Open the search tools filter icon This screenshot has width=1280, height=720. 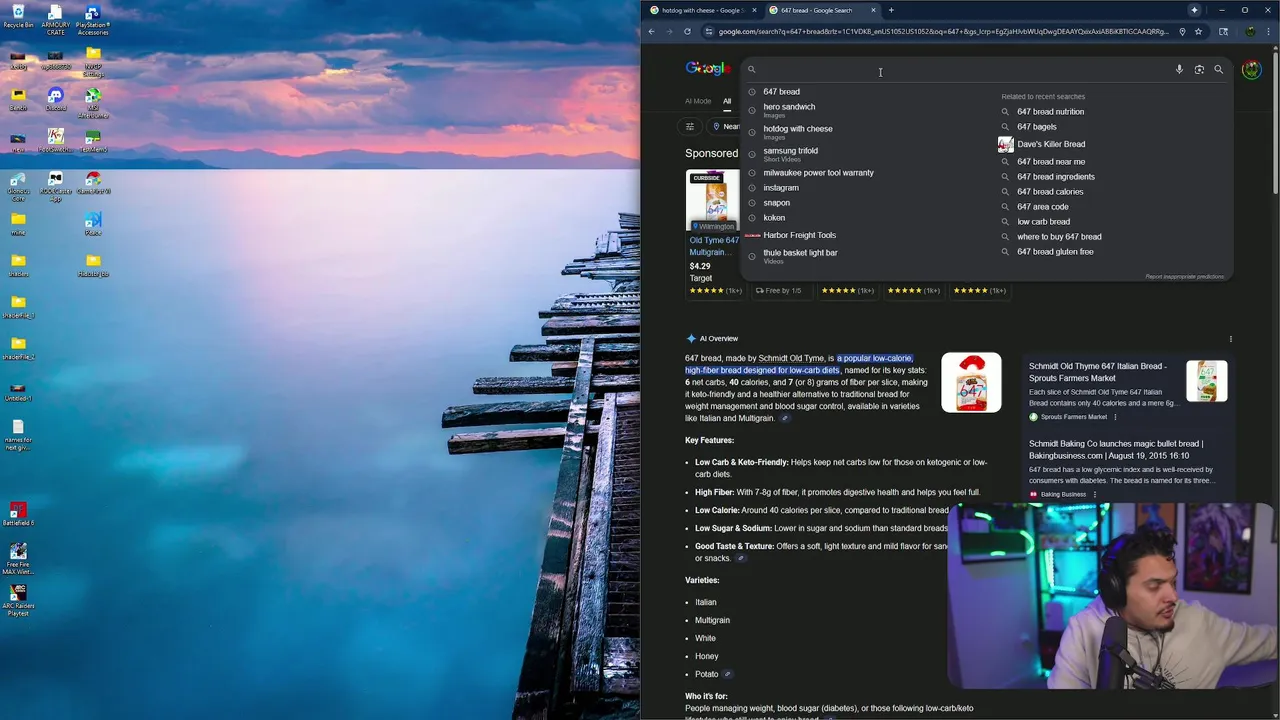[x=689, y=126]
